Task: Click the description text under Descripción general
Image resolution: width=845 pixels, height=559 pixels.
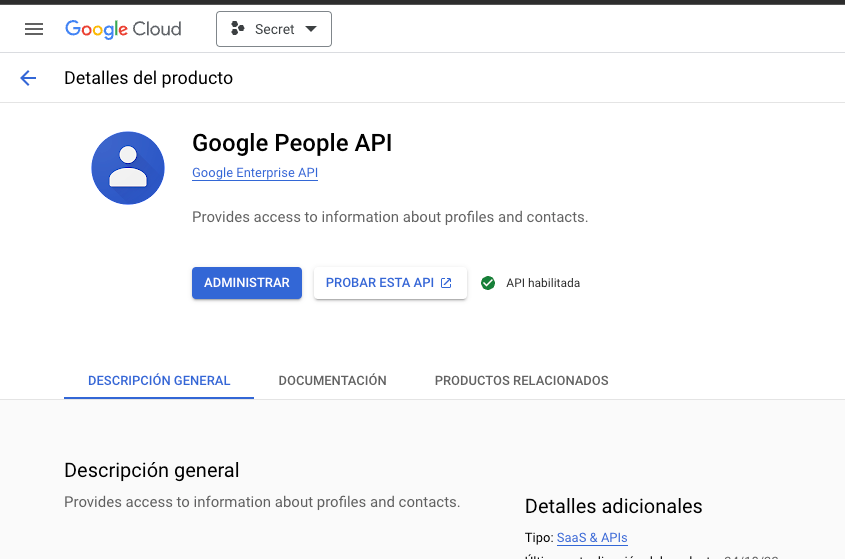Action: (262, 502)
